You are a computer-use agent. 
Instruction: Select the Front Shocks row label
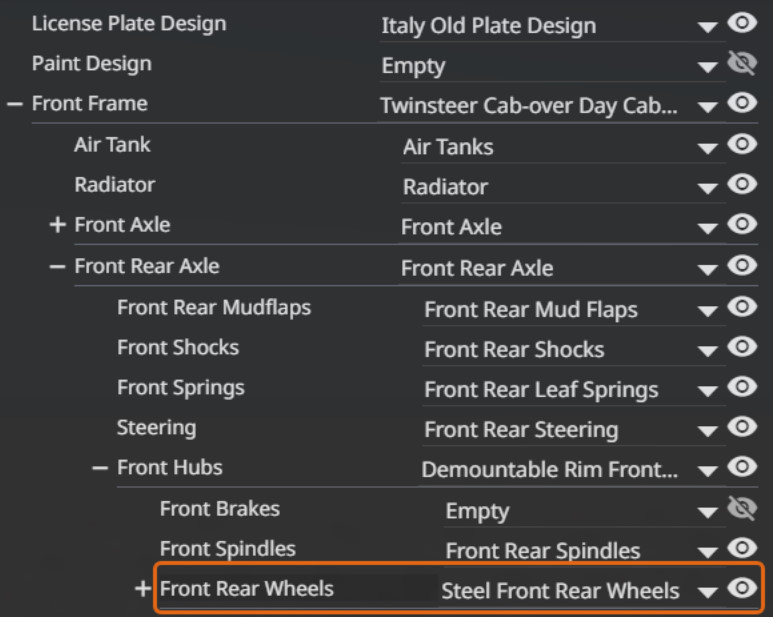(178, 348)
